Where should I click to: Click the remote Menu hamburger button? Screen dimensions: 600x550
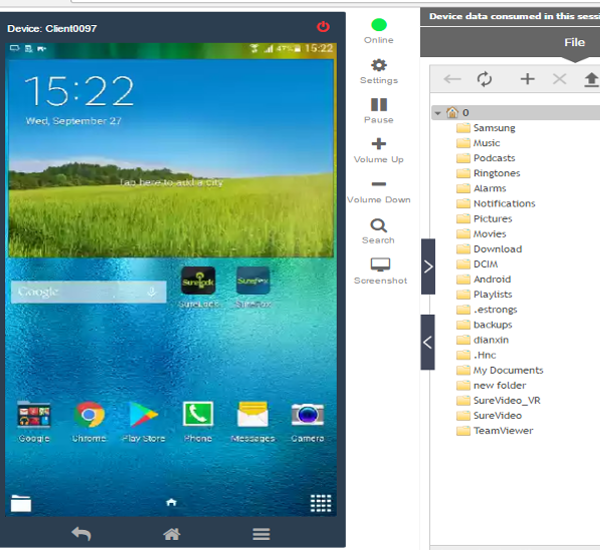261,534
